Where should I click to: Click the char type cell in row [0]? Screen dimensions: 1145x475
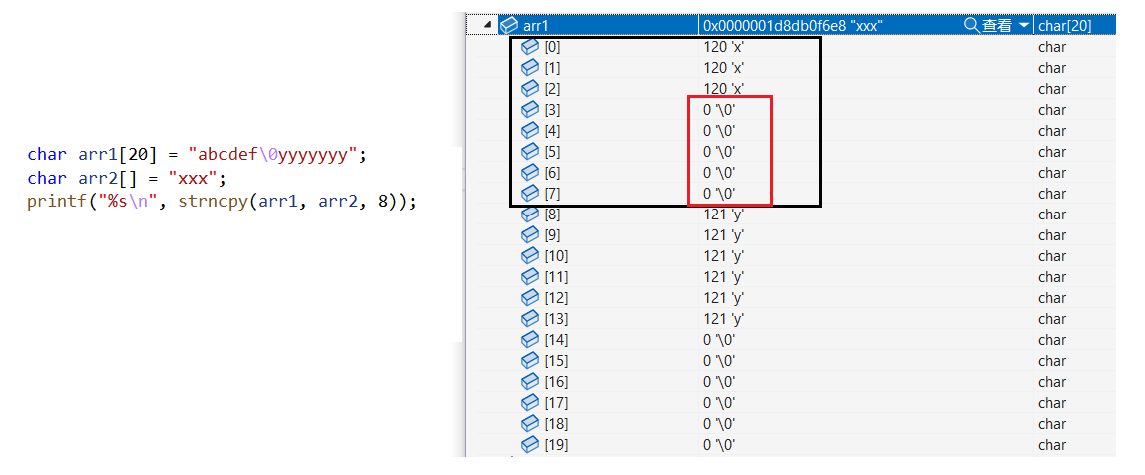point(1052,47)
